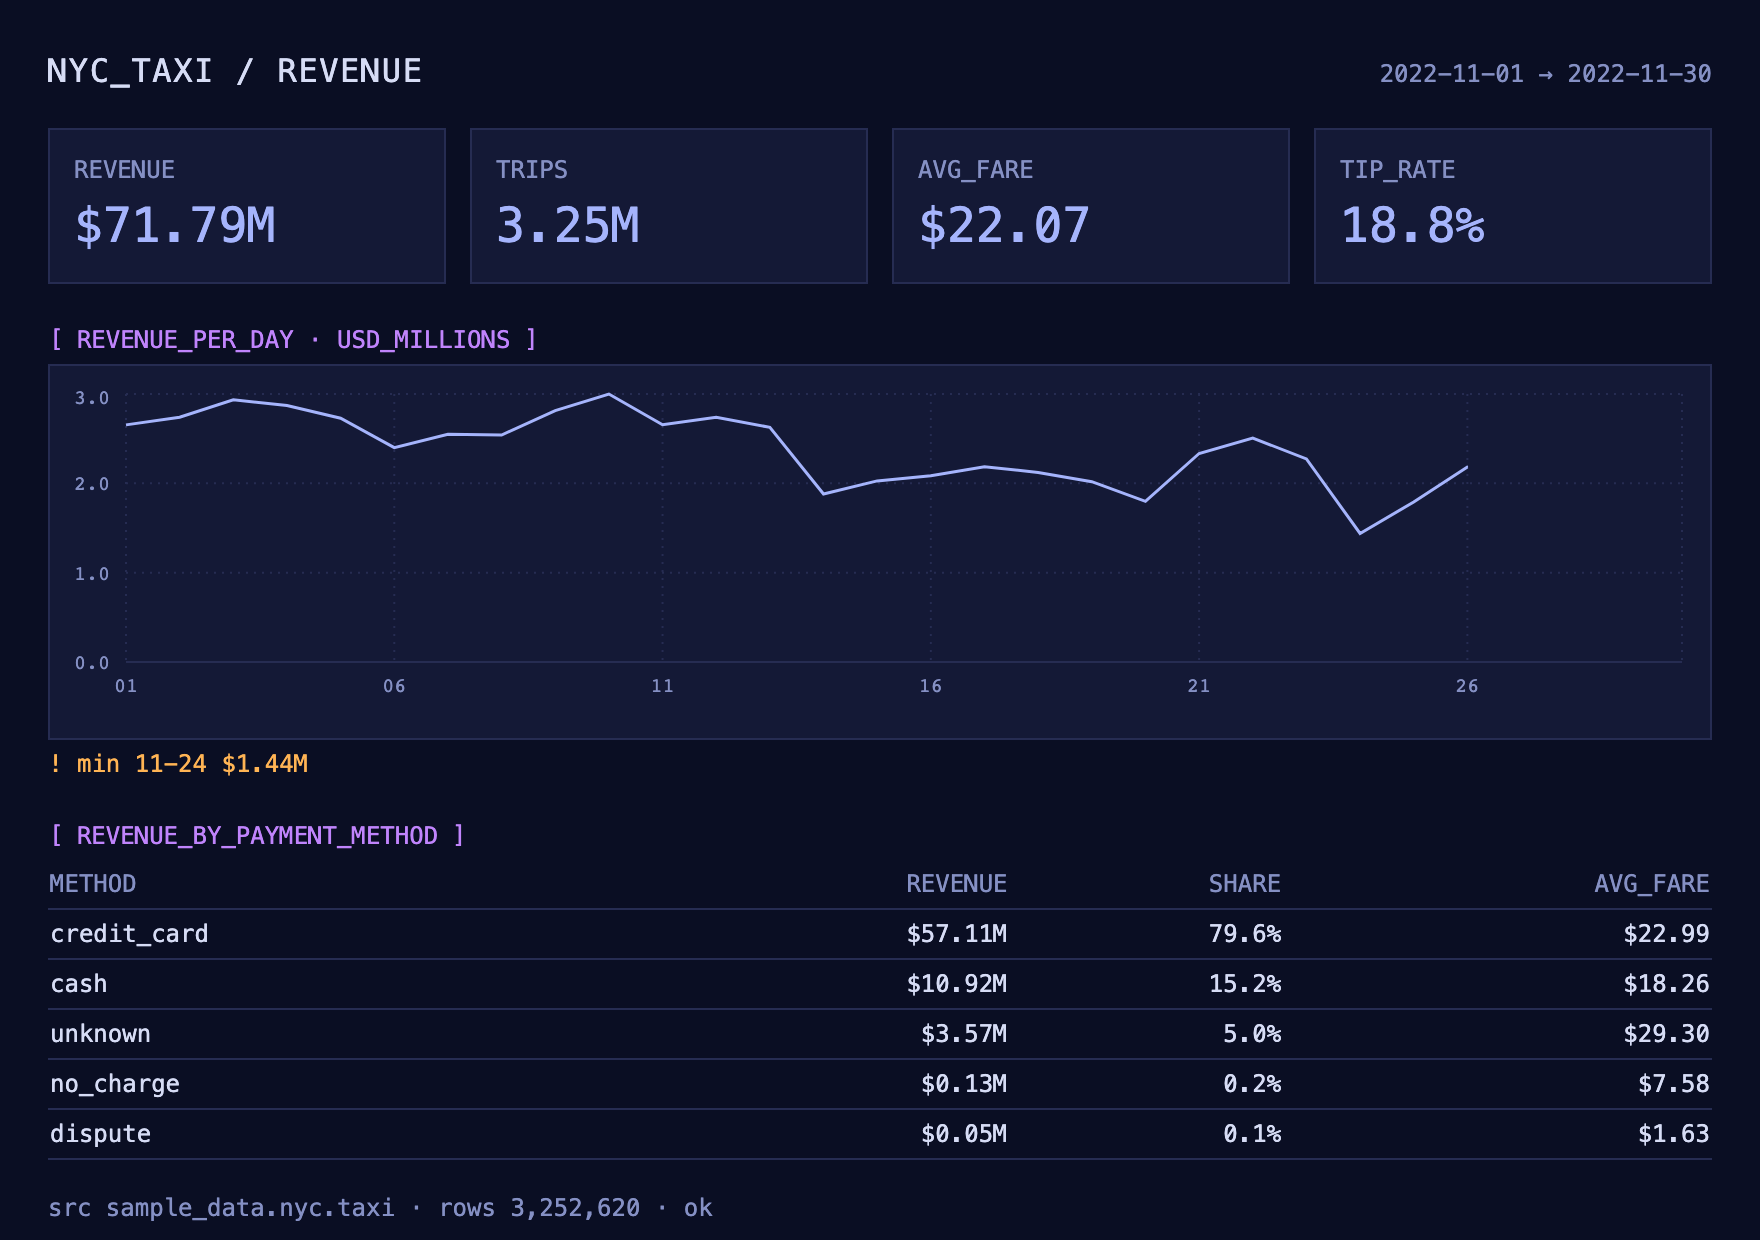1760x1240 pixels.
Task: Click the 3.25M trips value
Action: [568, 225]
